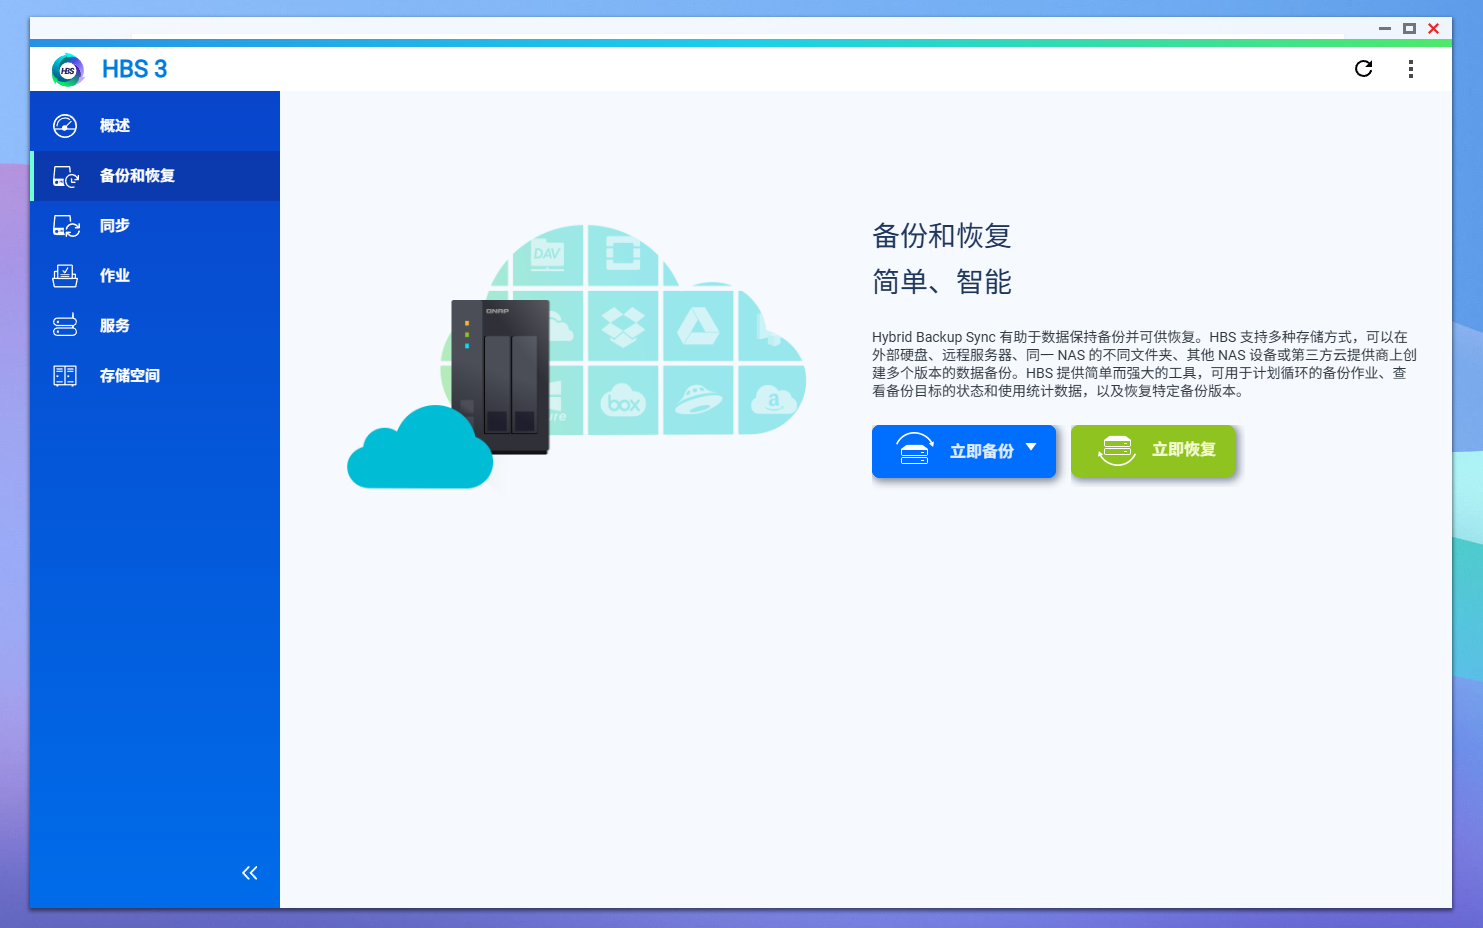Click the Sync (同步) sidebar icon
Viewport: 1483px width, 928px height.
[66, 226]
